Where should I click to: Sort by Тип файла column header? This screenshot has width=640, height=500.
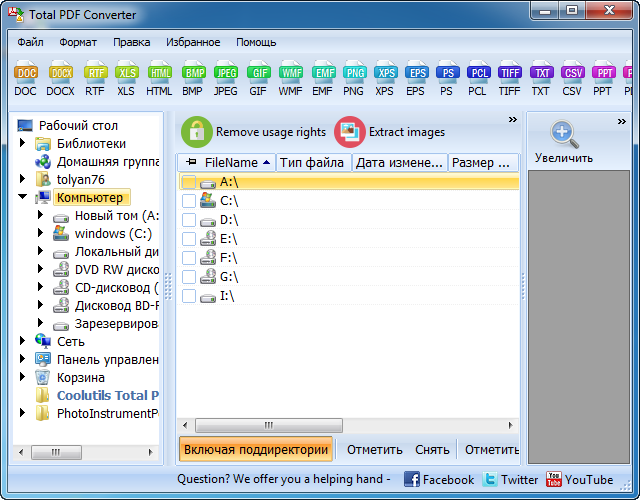coord(313,162)
